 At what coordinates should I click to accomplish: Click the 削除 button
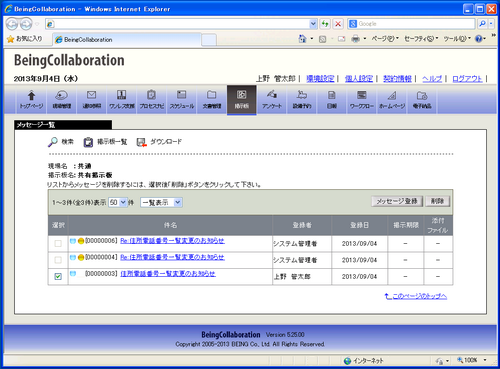(437, 201)
